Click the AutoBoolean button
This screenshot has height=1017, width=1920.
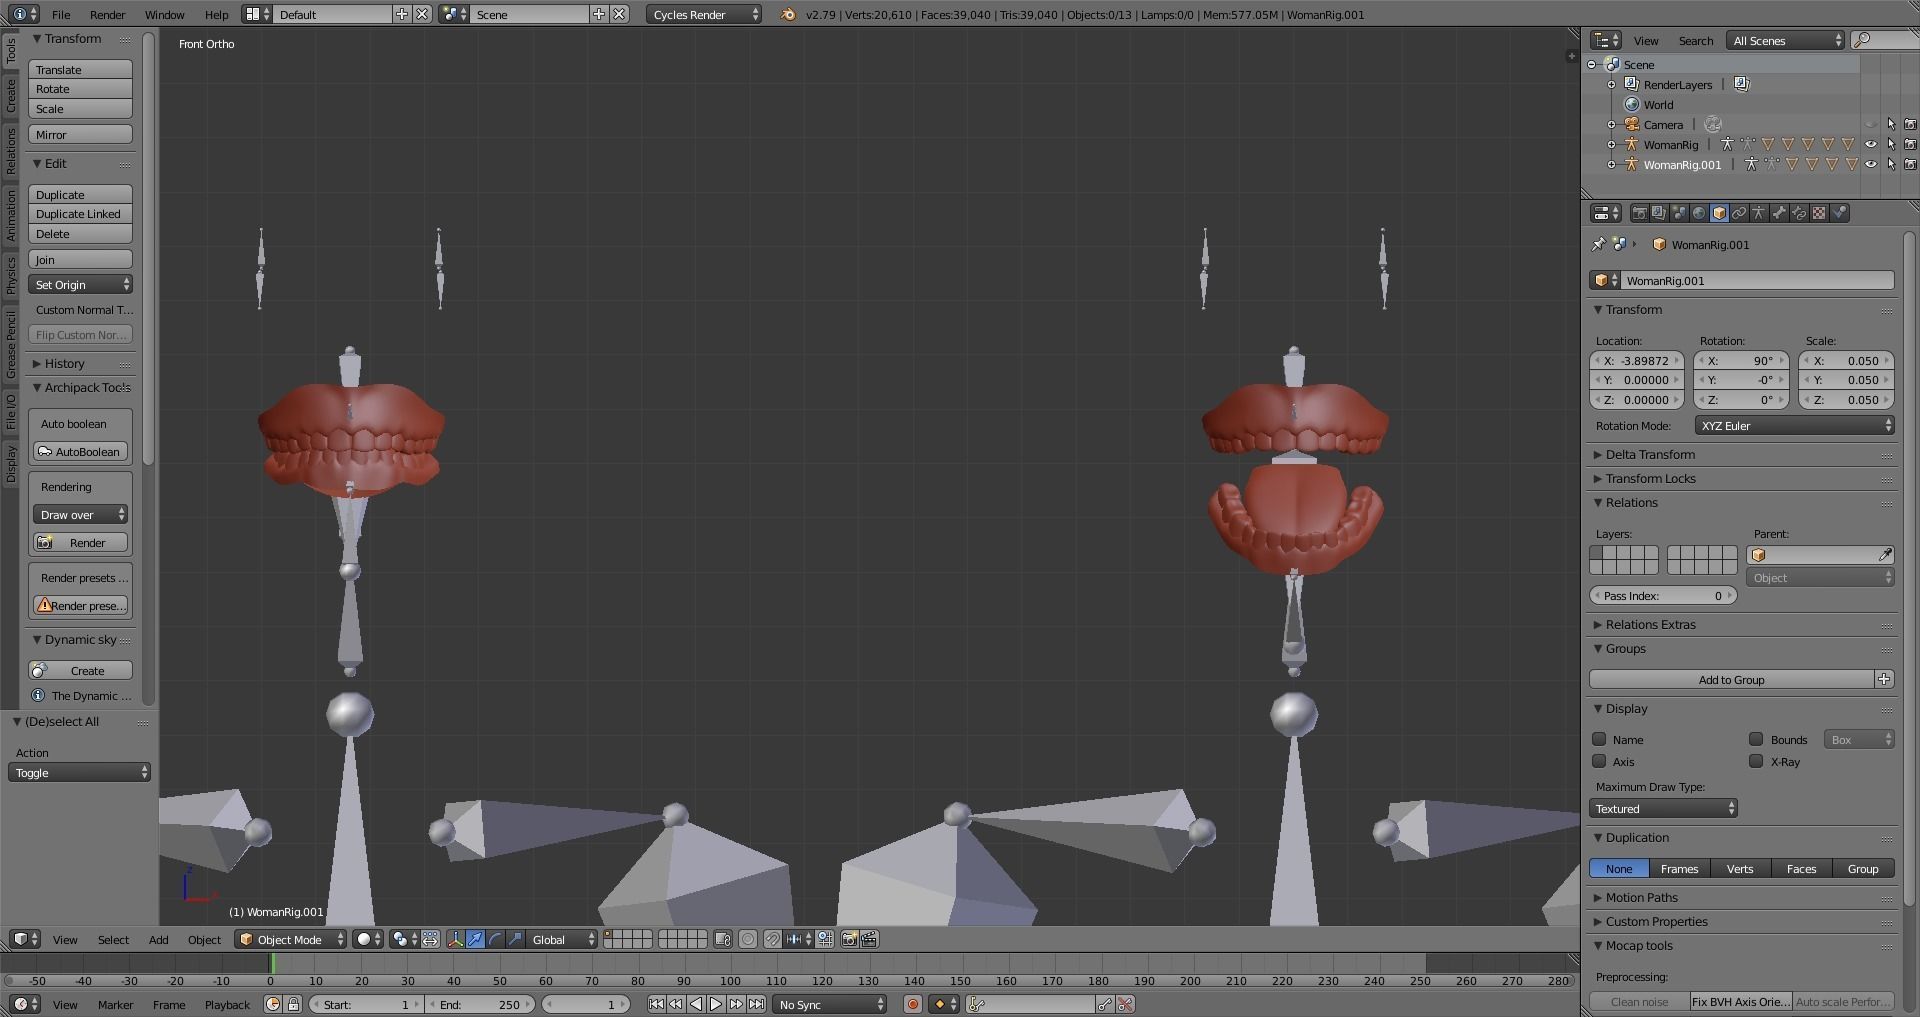(80, 451)
